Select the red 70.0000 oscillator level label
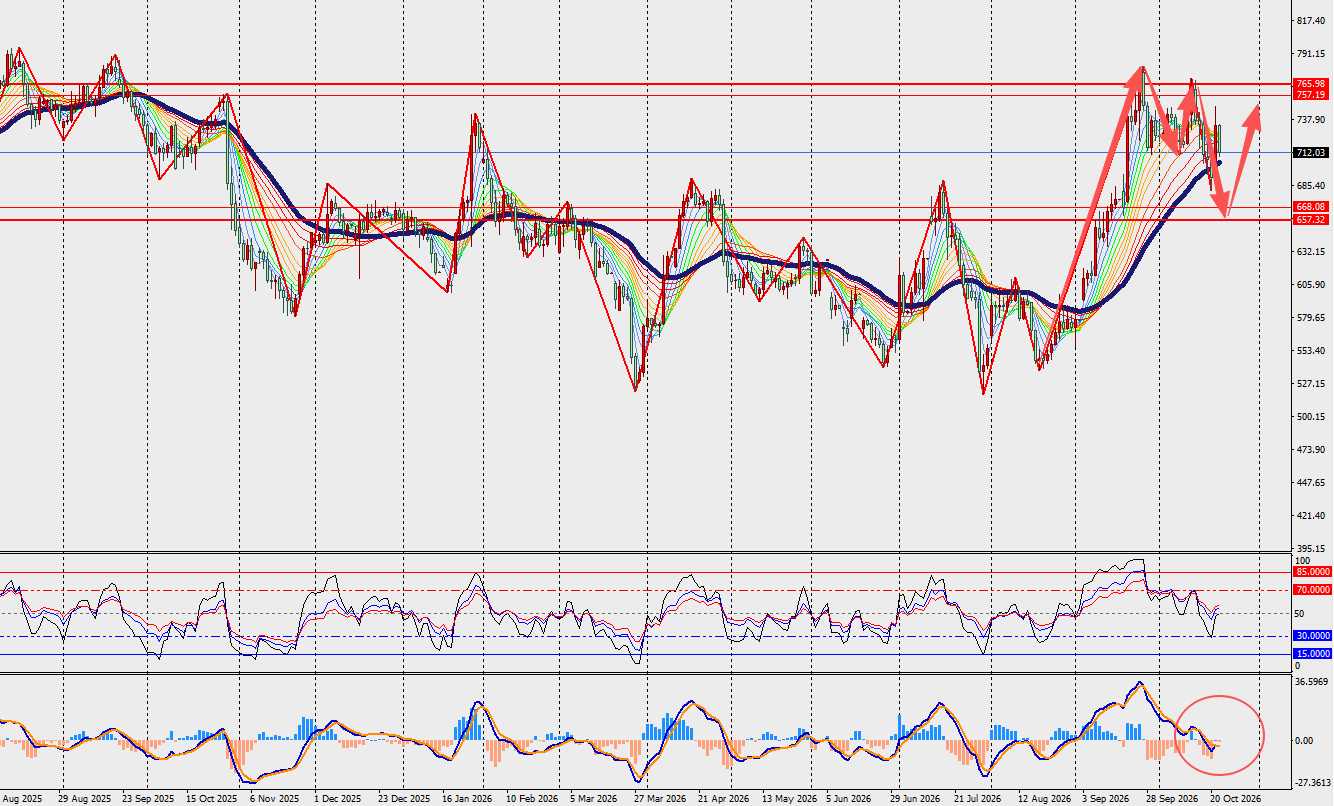1334x806 pixels. (1312, 590)
